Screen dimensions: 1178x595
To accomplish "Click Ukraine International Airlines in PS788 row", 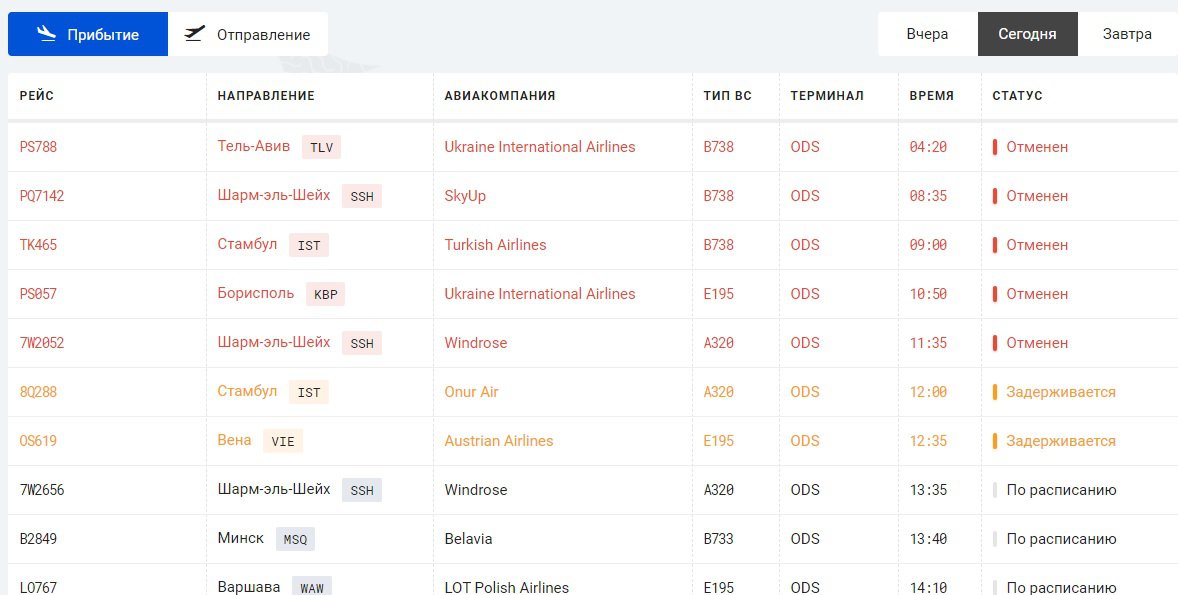I will 540,147.
